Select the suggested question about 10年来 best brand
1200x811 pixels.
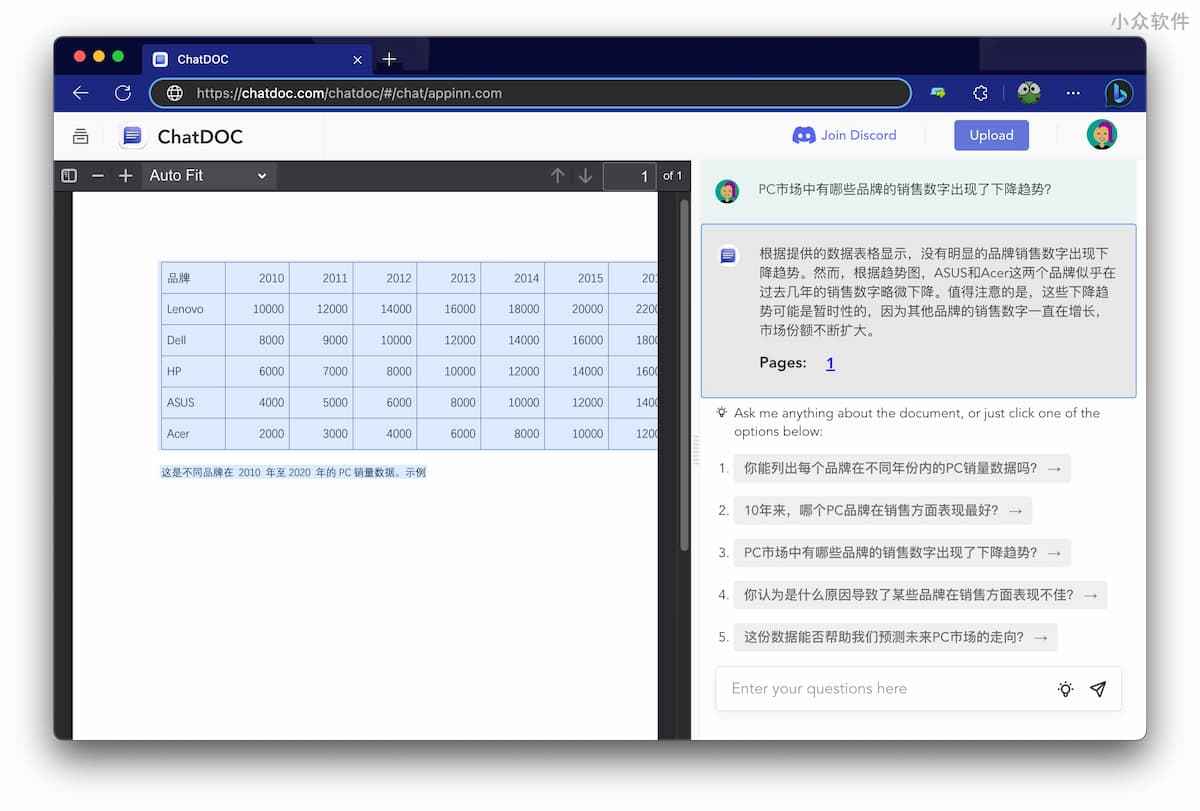coord(882,510)
